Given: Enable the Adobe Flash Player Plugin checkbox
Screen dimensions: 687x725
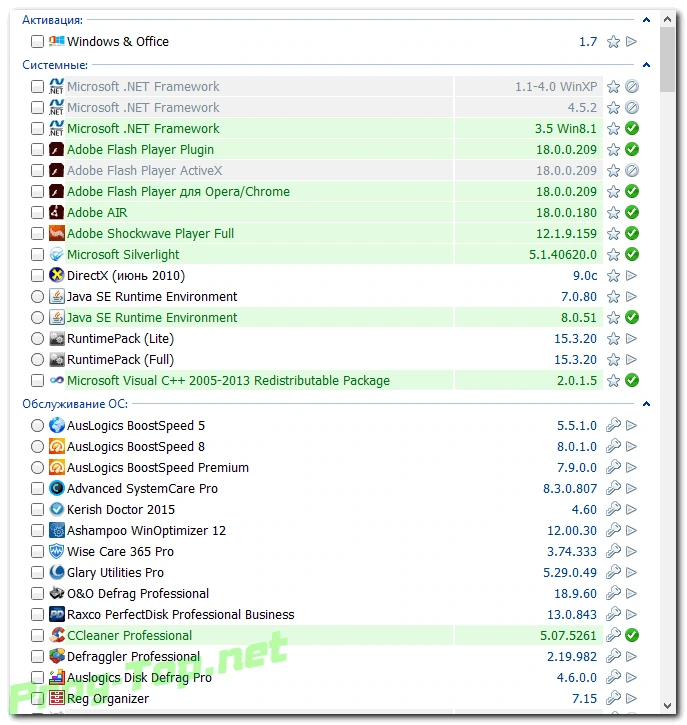Looking at the screenshot, I should [x=37, y=149].
